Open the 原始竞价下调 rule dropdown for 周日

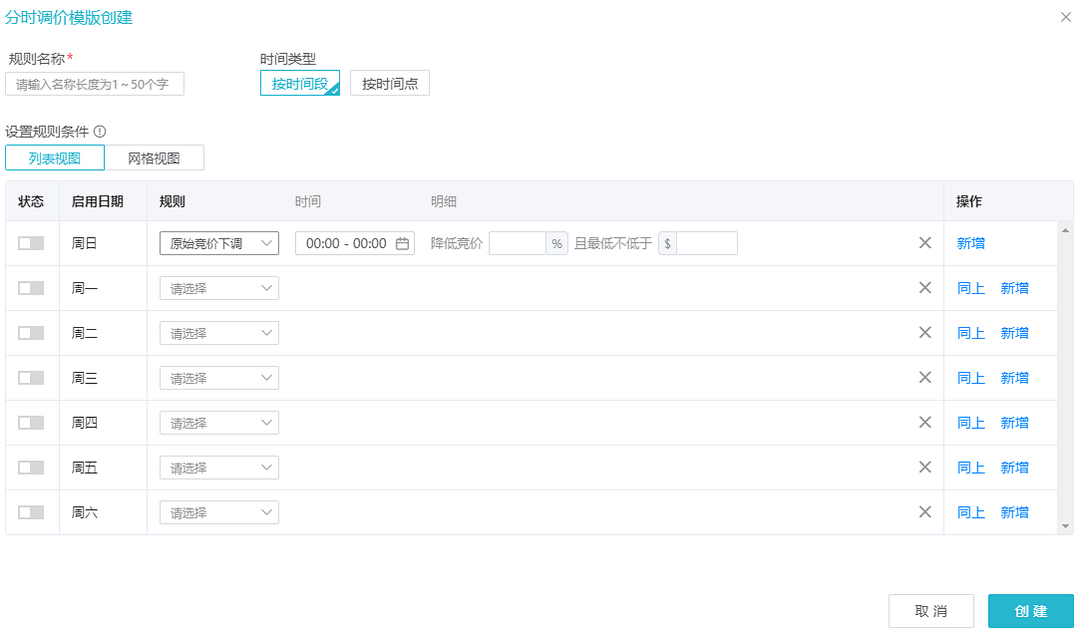point(219,243)
